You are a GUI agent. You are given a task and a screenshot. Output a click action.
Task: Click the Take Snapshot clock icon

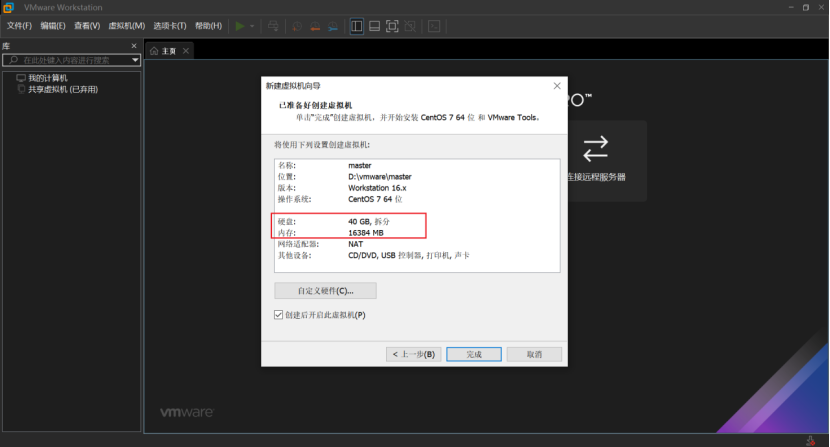tap(297, 26)
